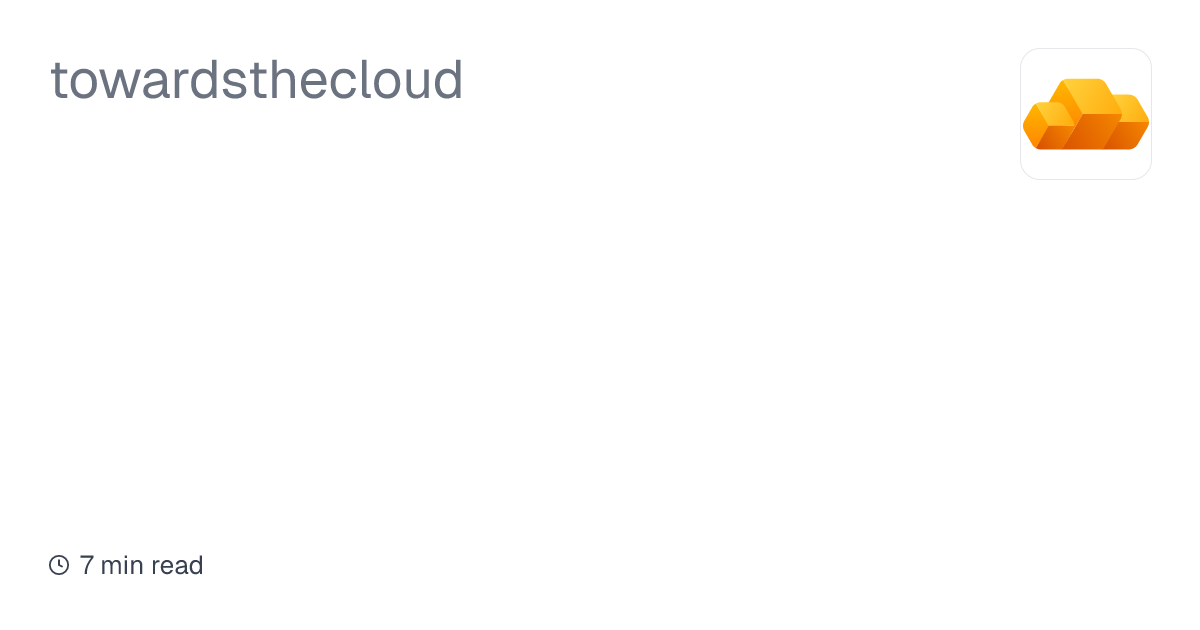Image resolution: width=1200 pixels, height=630 pixels.
Task: Click the number 7 in read time
Action: click(x=87, y=565)
